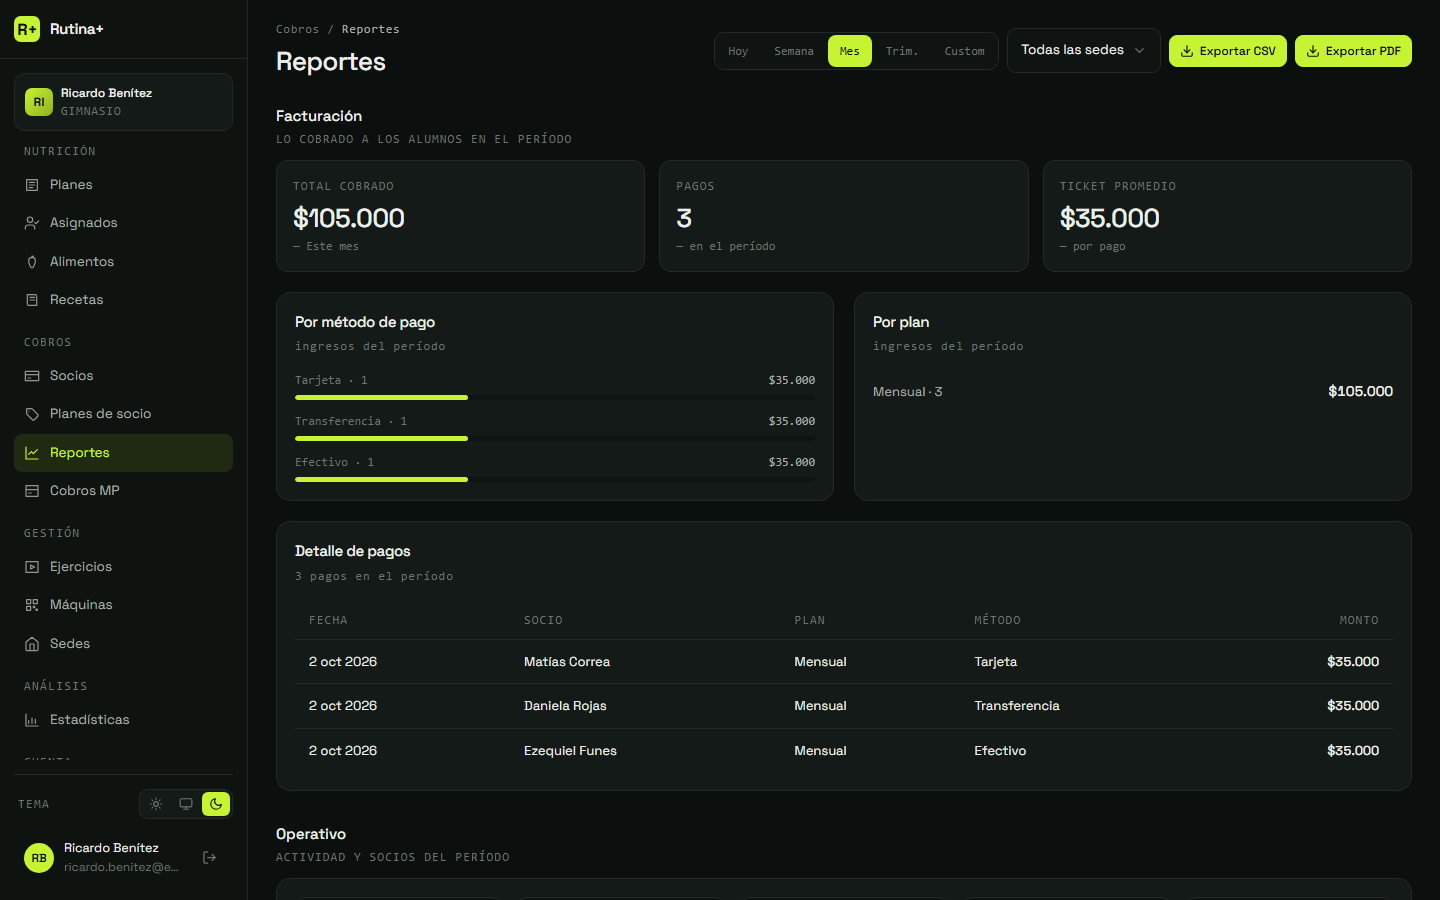Screen dimensions: 1440x900
Task: Open the Máquinas sidebar icon
Action: tap(32, 605)
